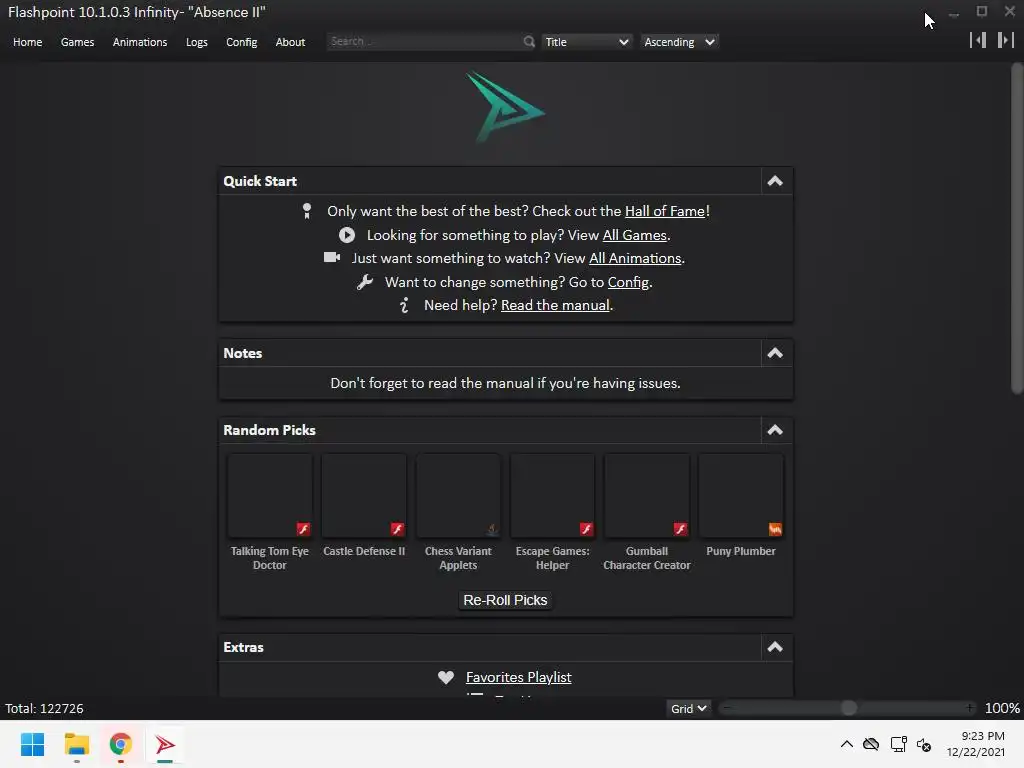
Task: Click the Re-Roll Picks button
Action: coord(505,600)
